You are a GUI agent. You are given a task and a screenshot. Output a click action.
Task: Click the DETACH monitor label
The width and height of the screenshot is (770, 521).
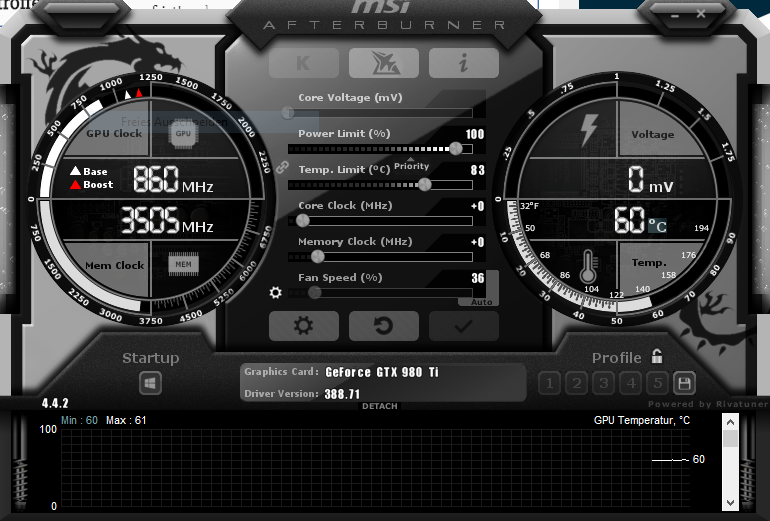coord(380,406)
